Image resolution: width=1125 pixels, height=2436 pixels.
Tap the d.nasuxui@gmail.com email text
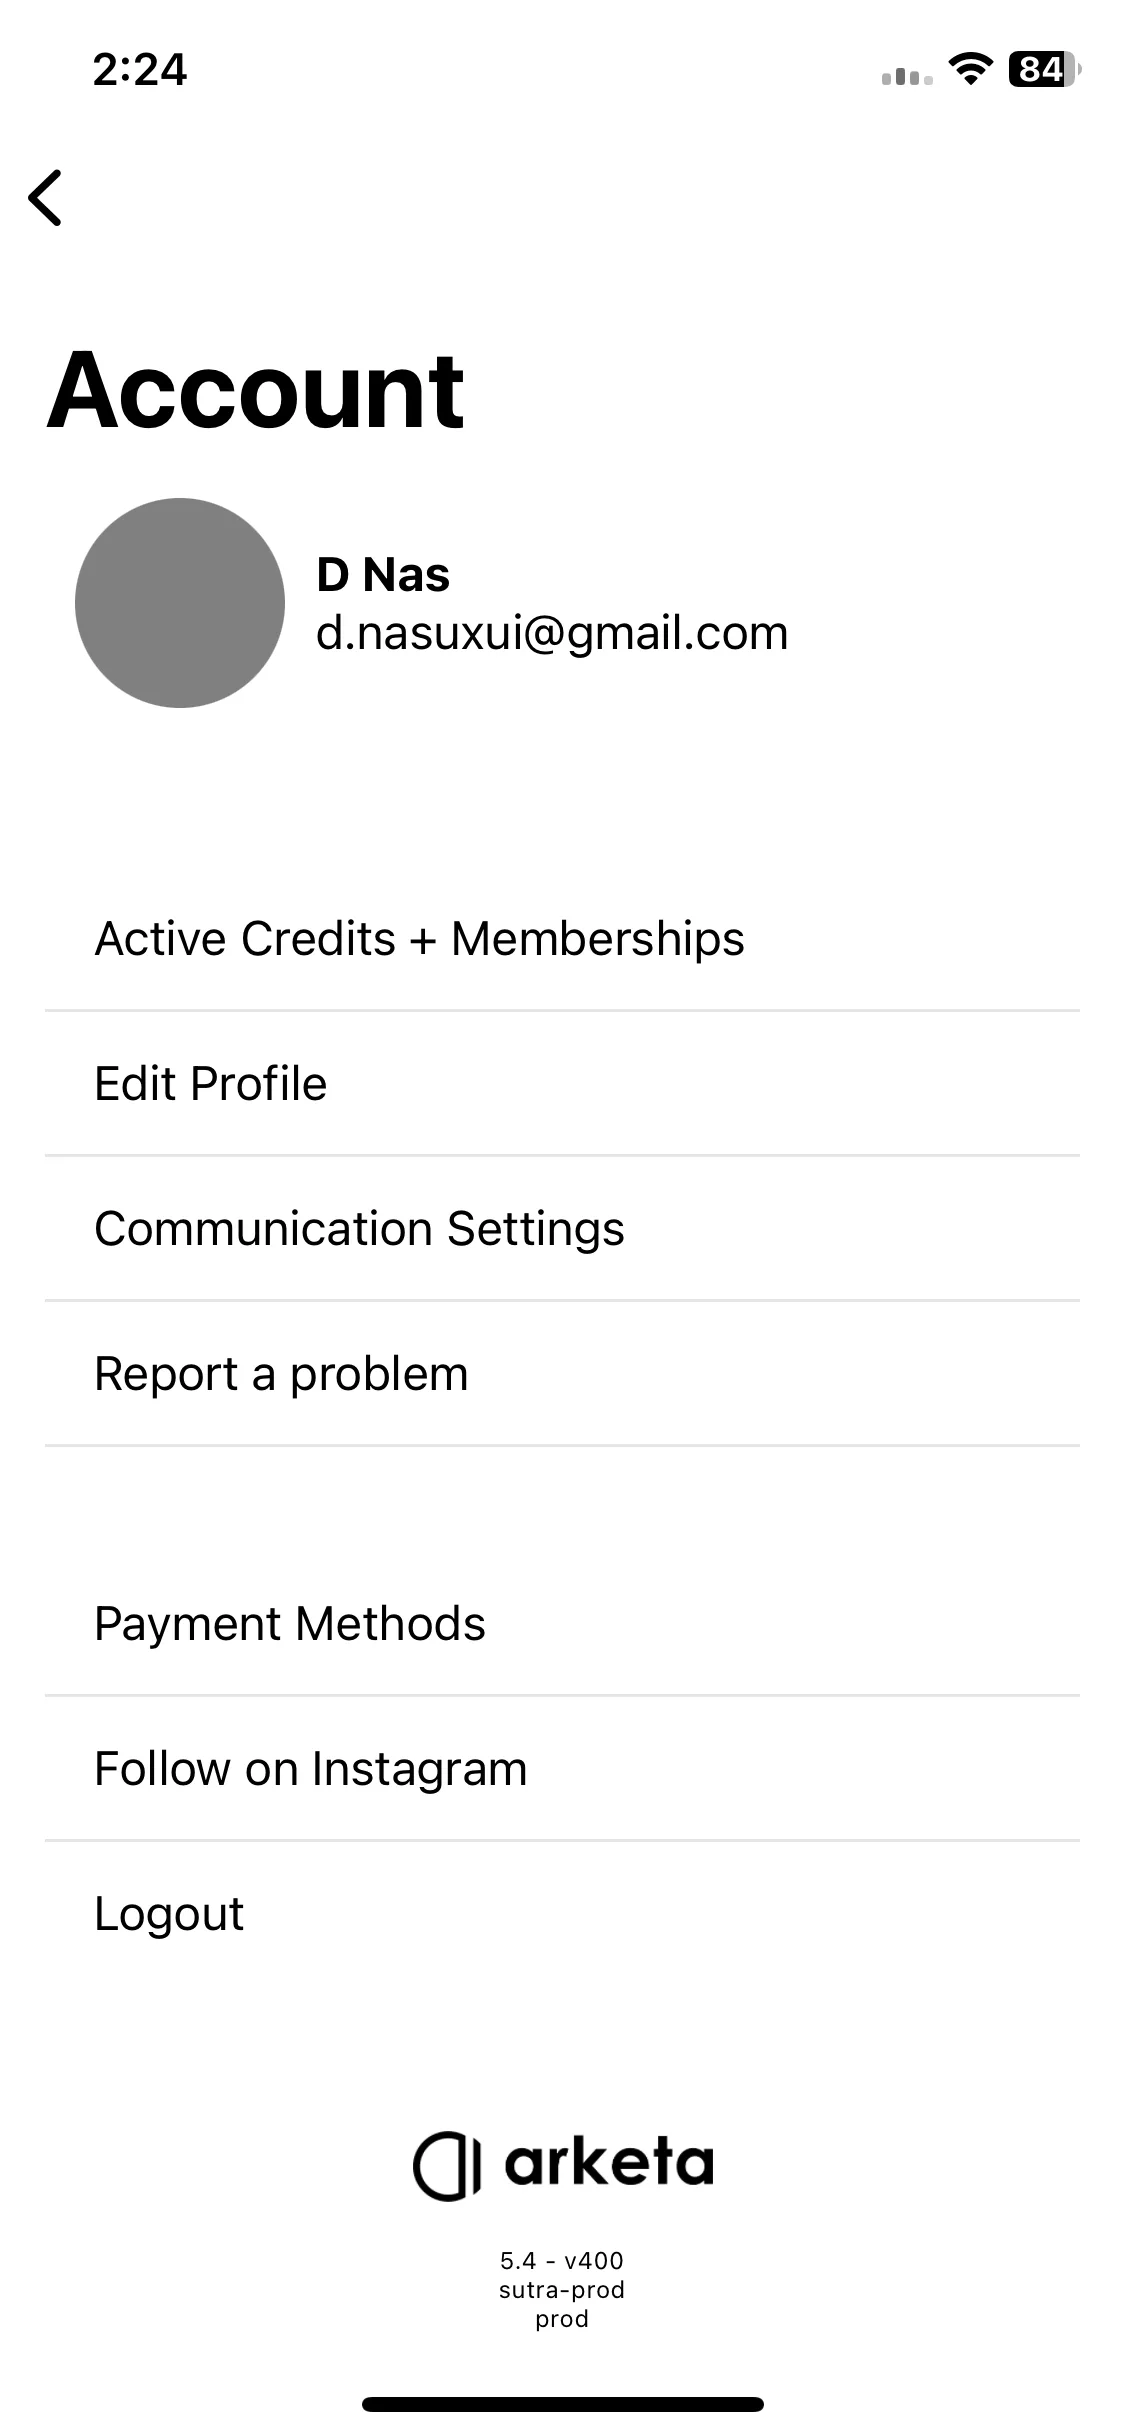click(x=552, y=634)
